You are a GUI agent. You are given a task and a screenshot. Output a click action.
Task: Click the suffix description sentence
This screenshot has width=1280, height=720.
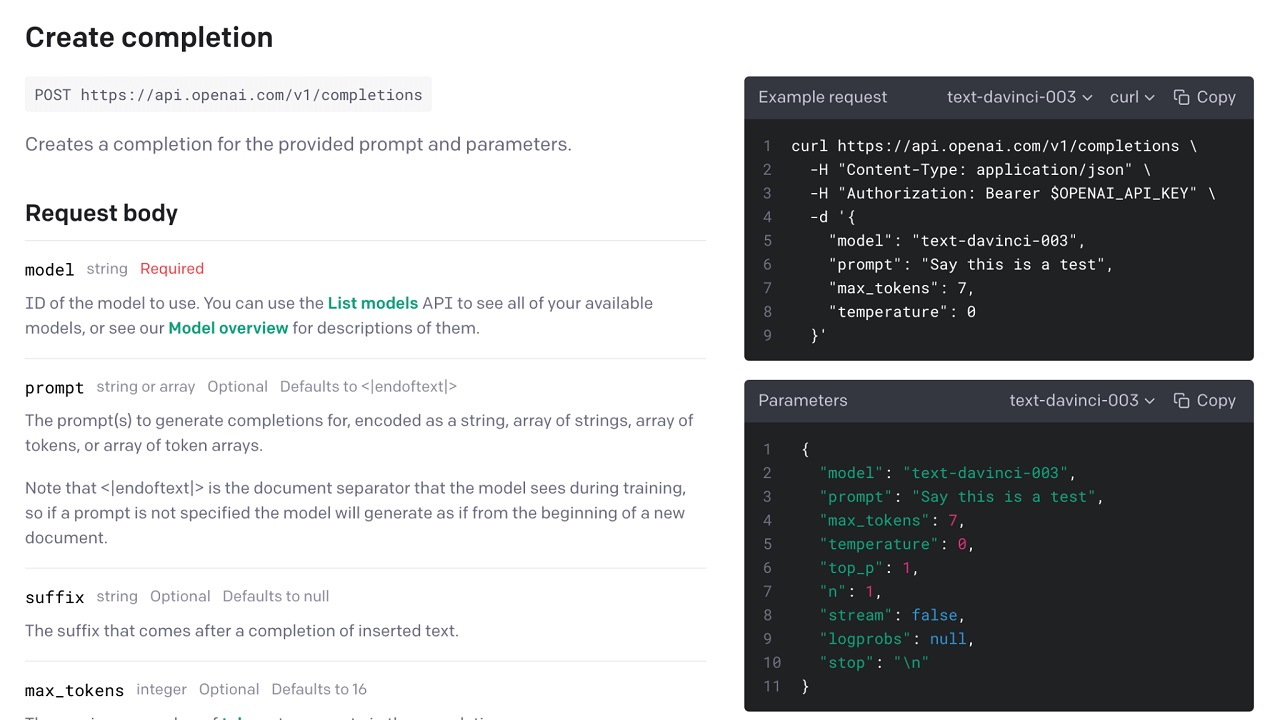(242, 631)
